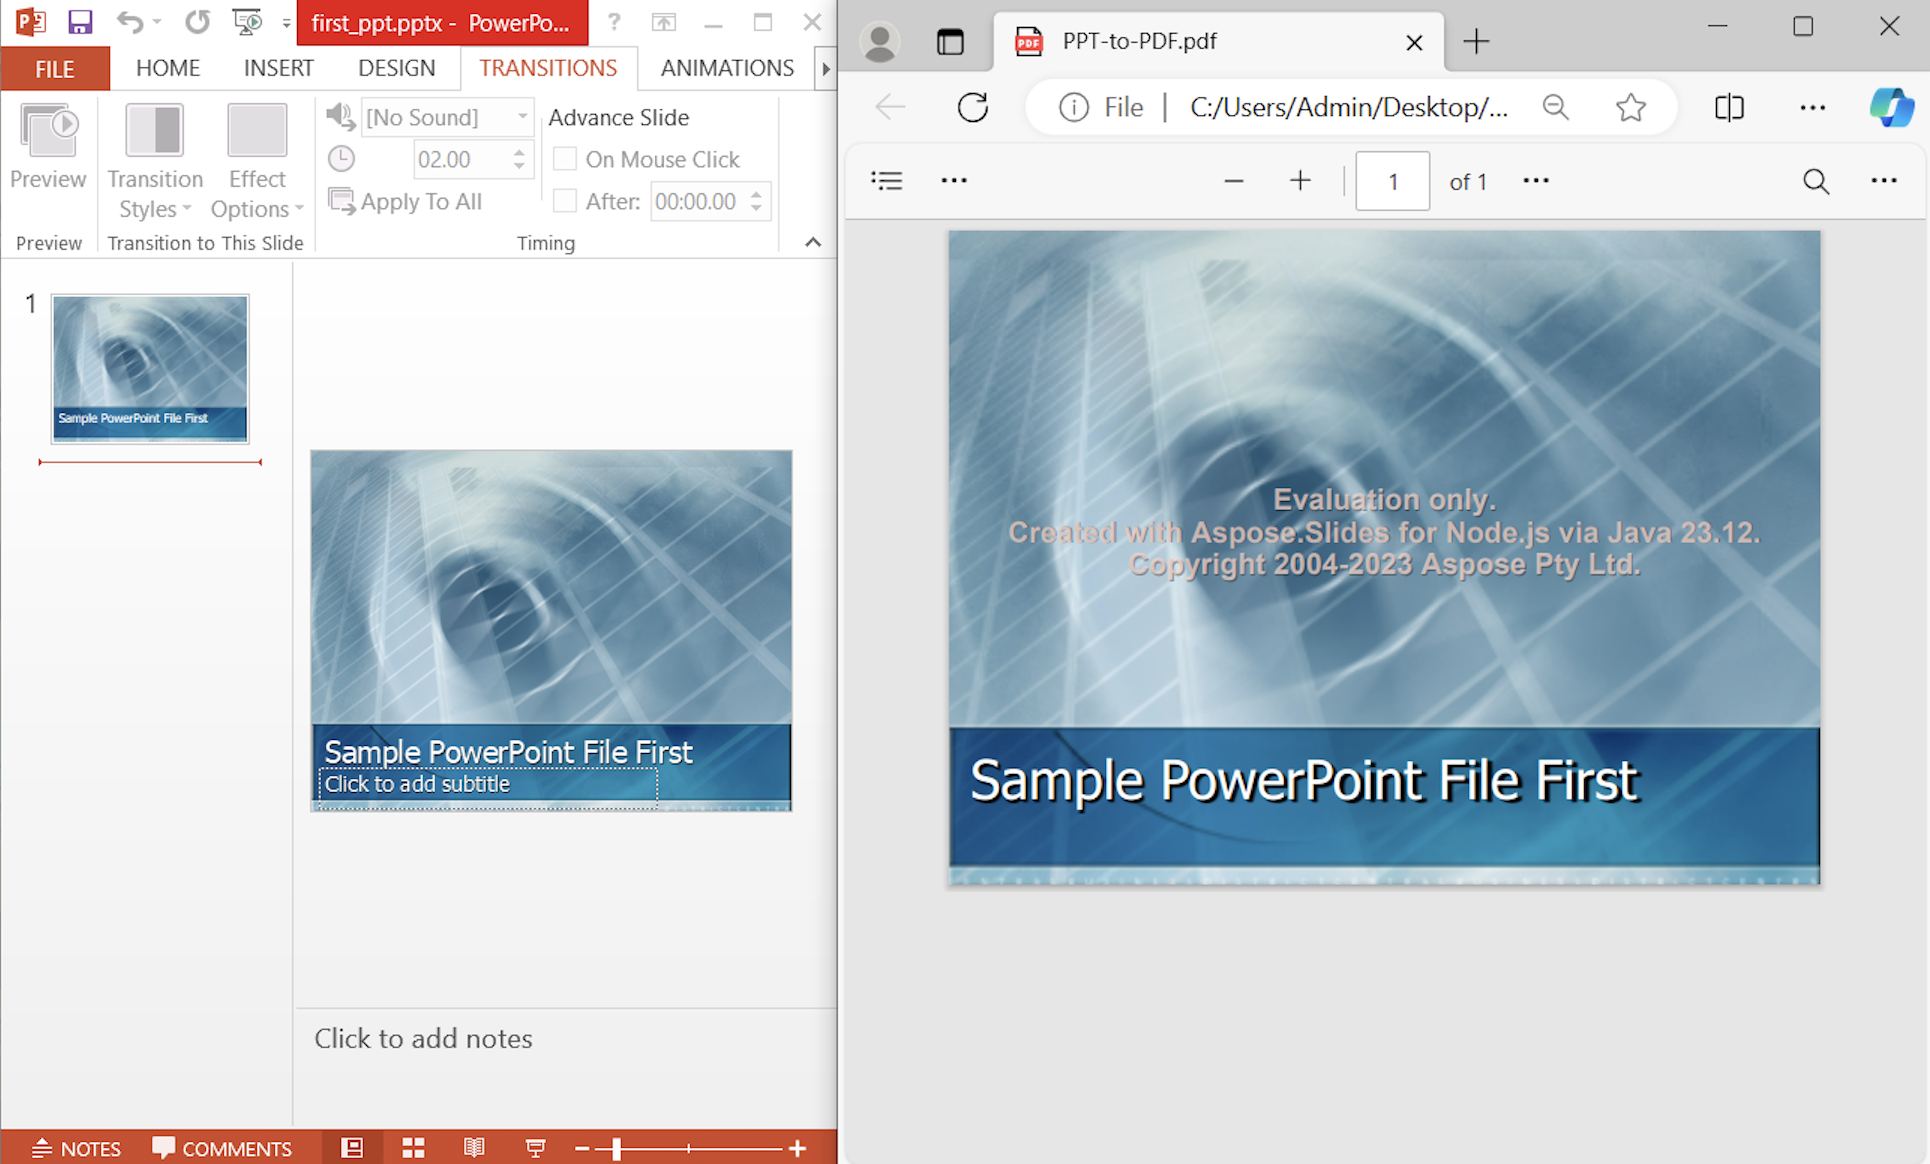Check the After timing checkbox

[565, 201]
